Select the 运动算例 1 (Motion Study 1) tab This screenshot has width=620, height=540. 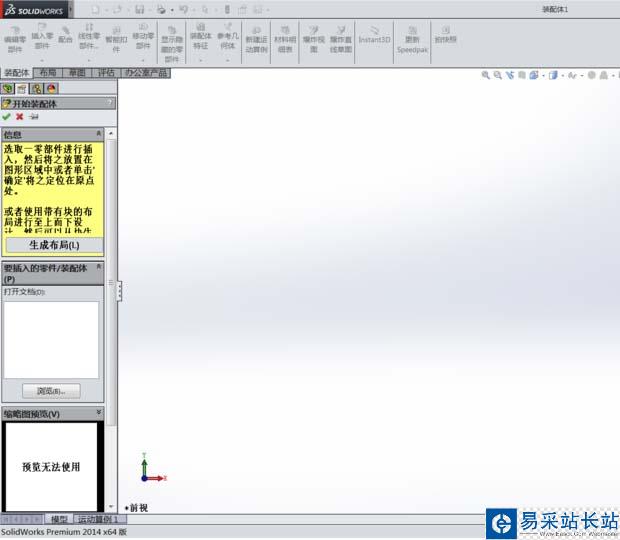click(x=100, y=519)
